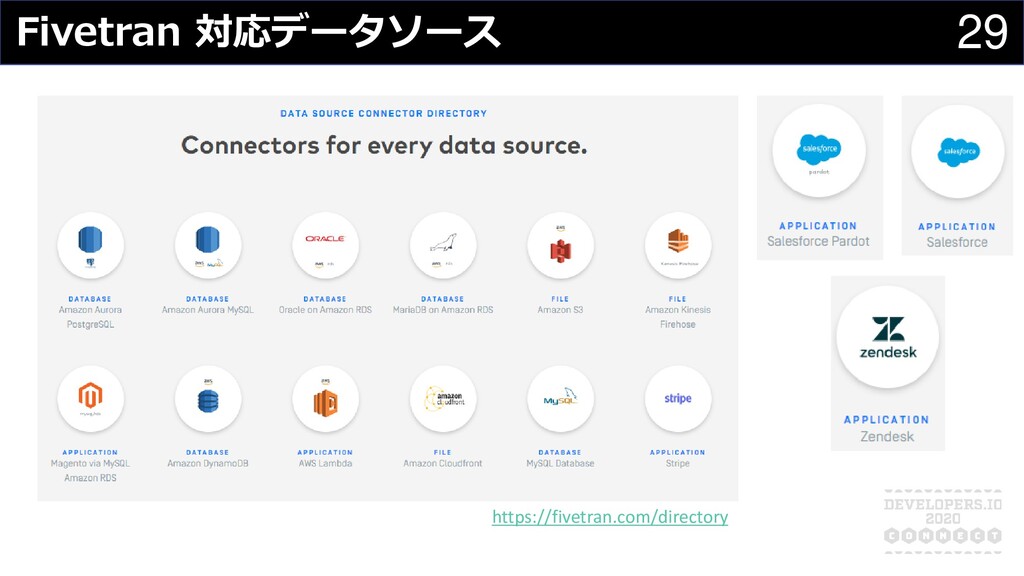
Task: Click the Amazon S3 connector icon
Action: [x=560, y=246]
